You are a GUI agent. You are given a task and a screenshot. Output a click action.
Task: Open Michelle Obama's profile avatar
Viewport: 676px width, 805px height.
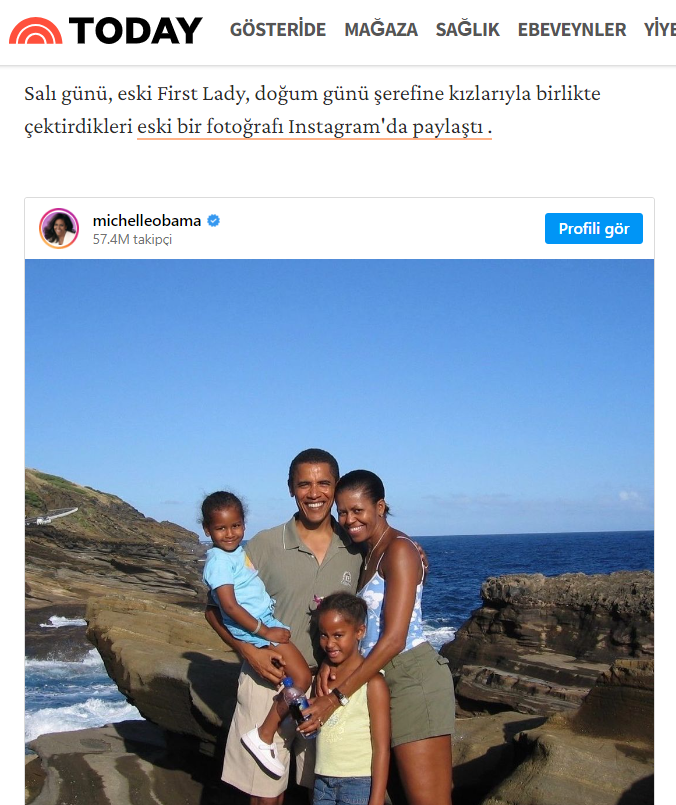tap(59, 228)
